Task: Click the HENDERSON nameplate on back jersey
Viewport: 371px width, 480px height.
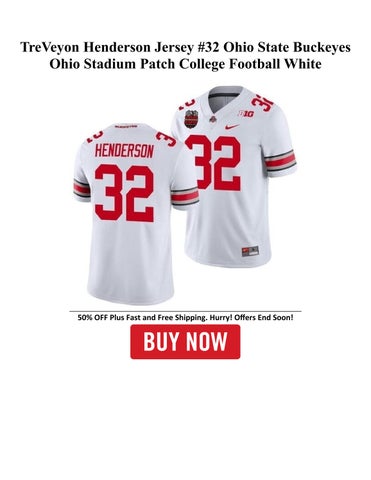Action: pos(124,151)
